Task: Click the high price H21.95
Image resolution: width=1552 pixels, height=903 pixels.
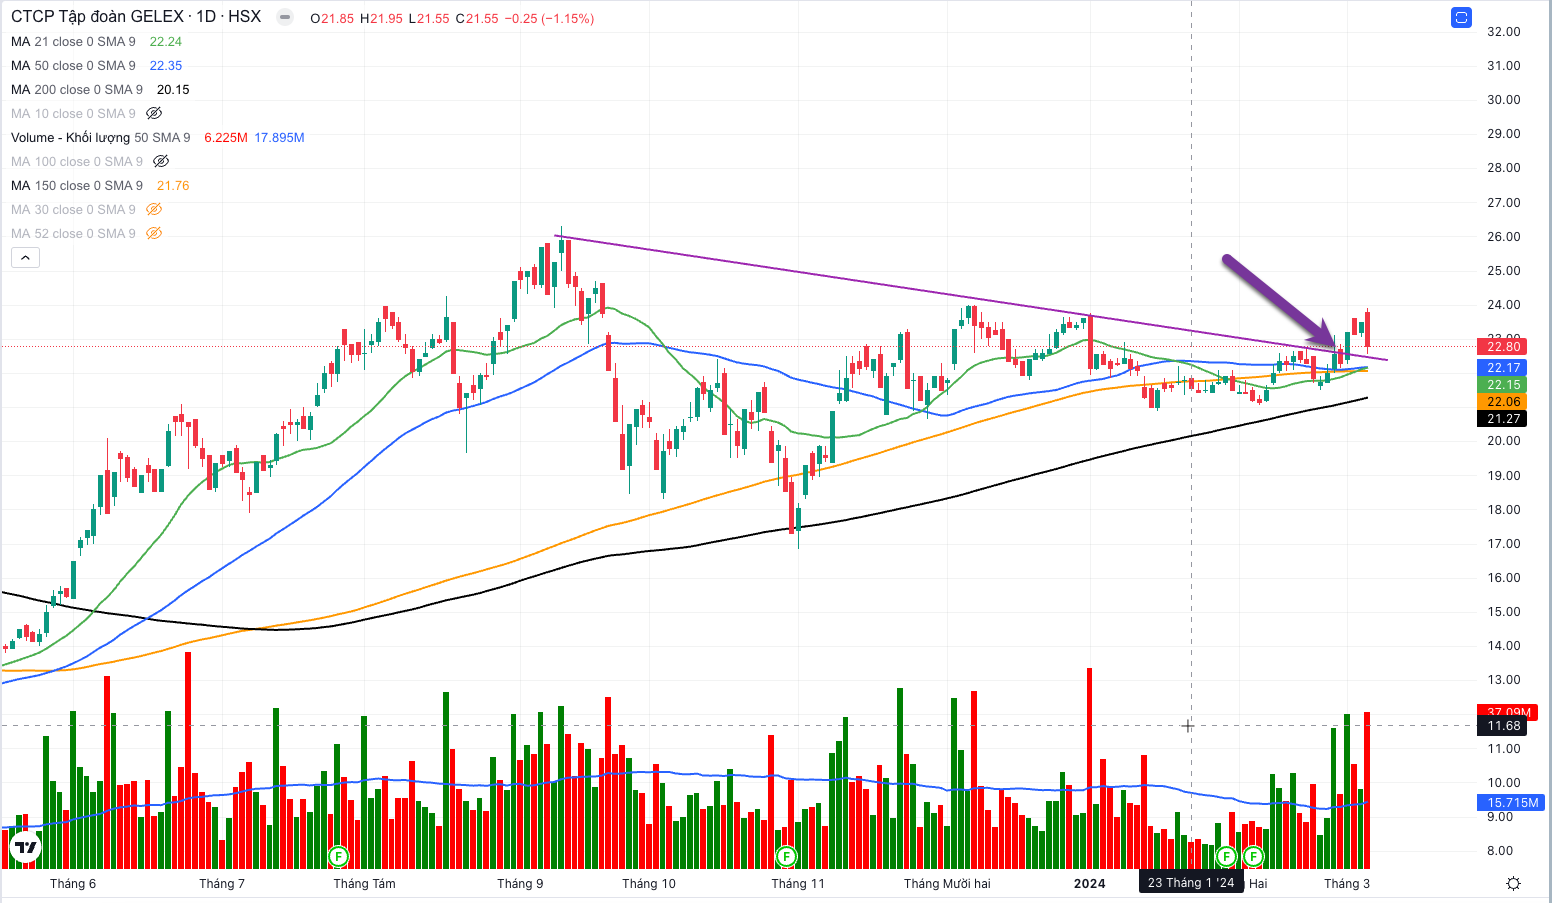Action: [x=382, y=18]
